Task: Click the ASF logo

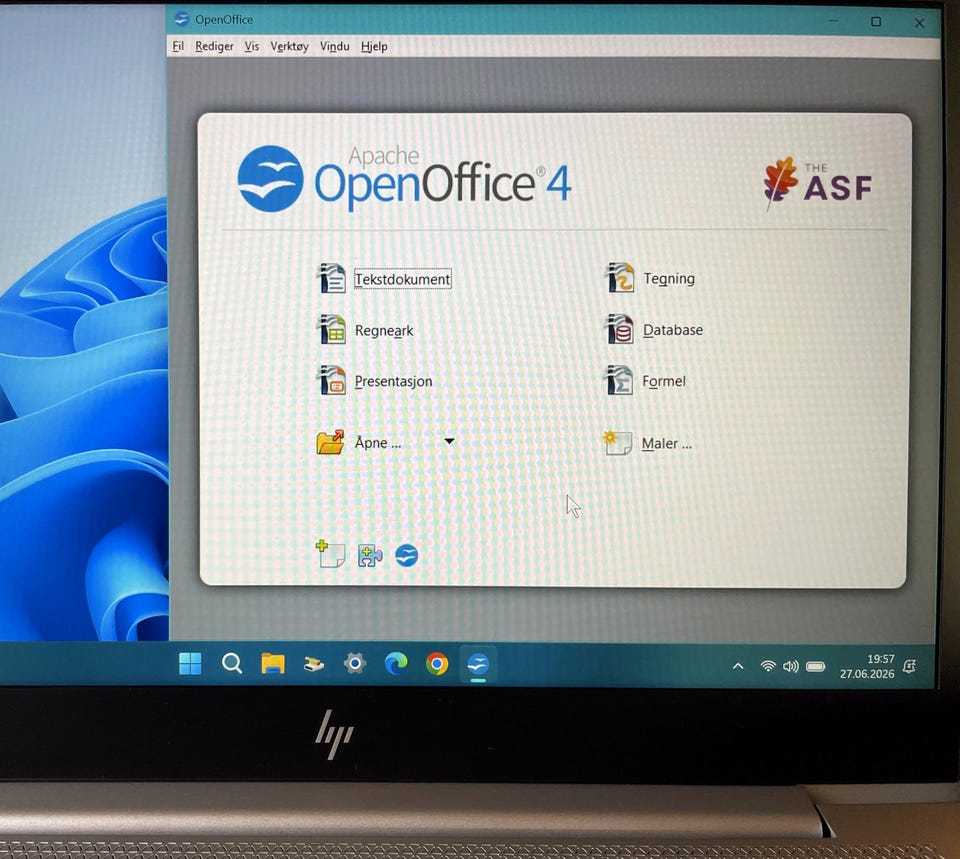Action: click(819, 183)
